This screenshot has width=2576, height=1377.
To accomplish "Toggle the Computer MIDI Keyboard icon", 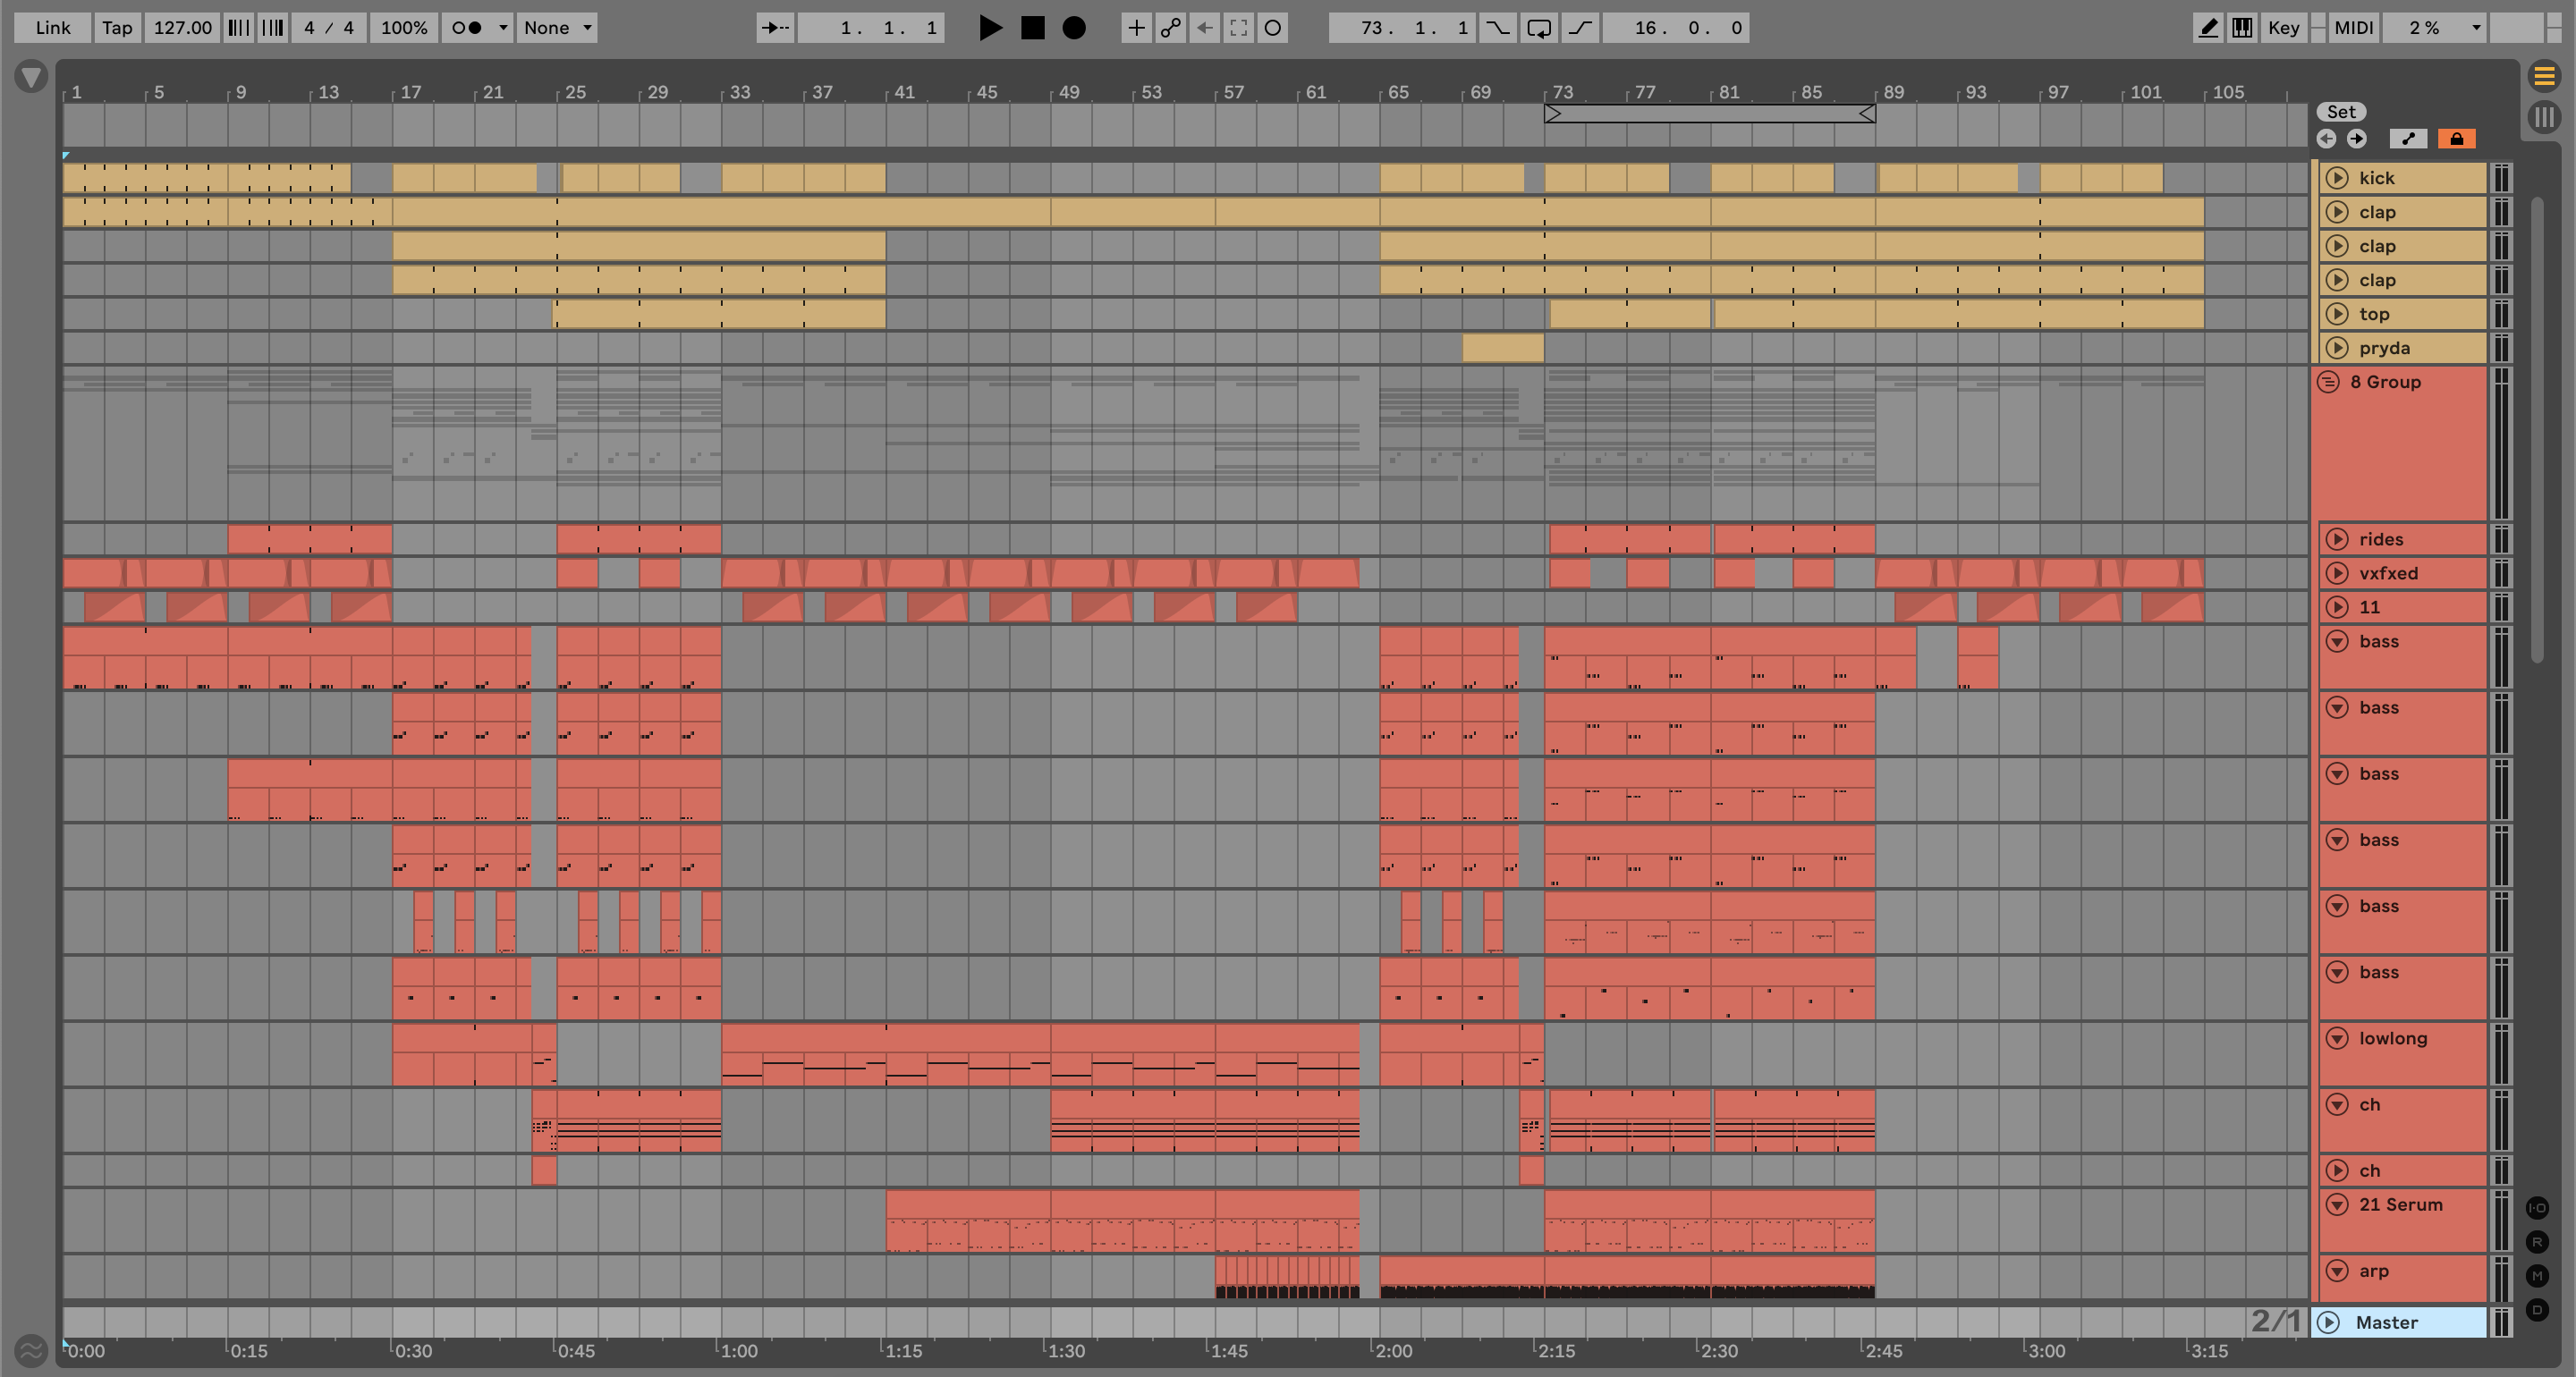I will coord(2242,28).
